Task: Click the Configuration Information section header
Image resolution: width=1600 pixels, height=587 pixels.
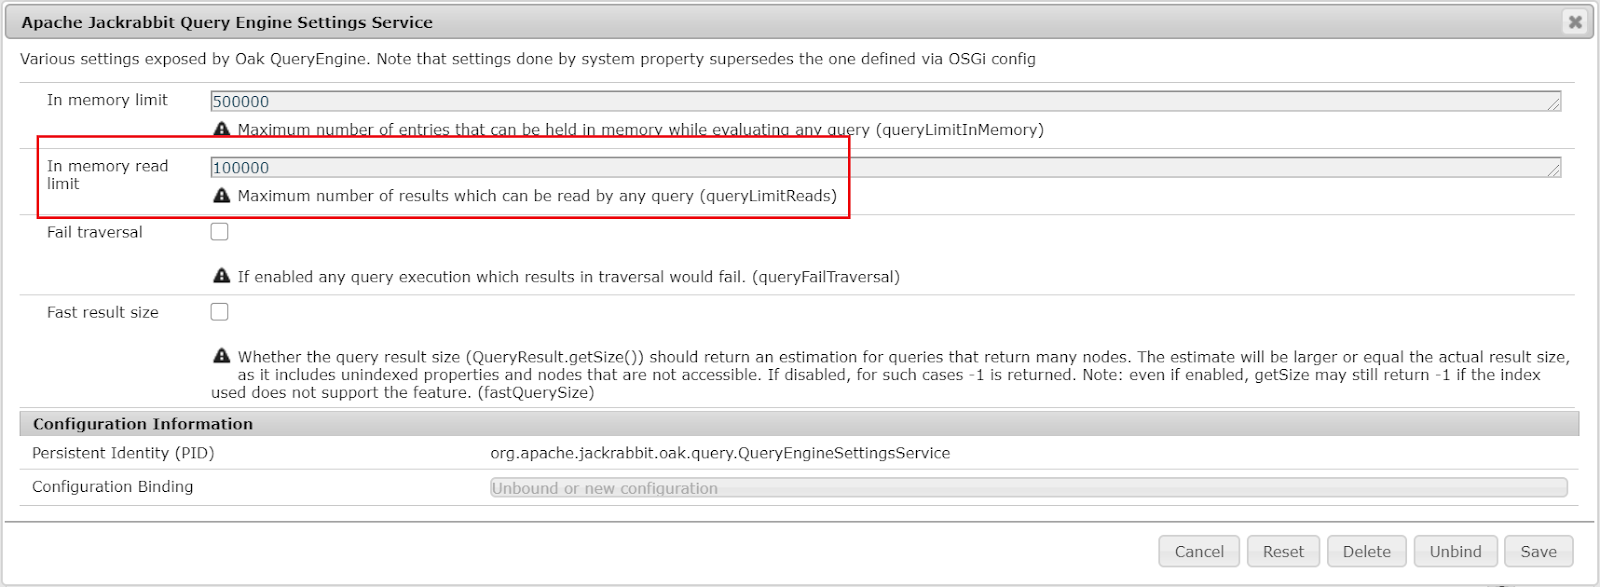Action: pyautogui.click(x=140, y=423)
